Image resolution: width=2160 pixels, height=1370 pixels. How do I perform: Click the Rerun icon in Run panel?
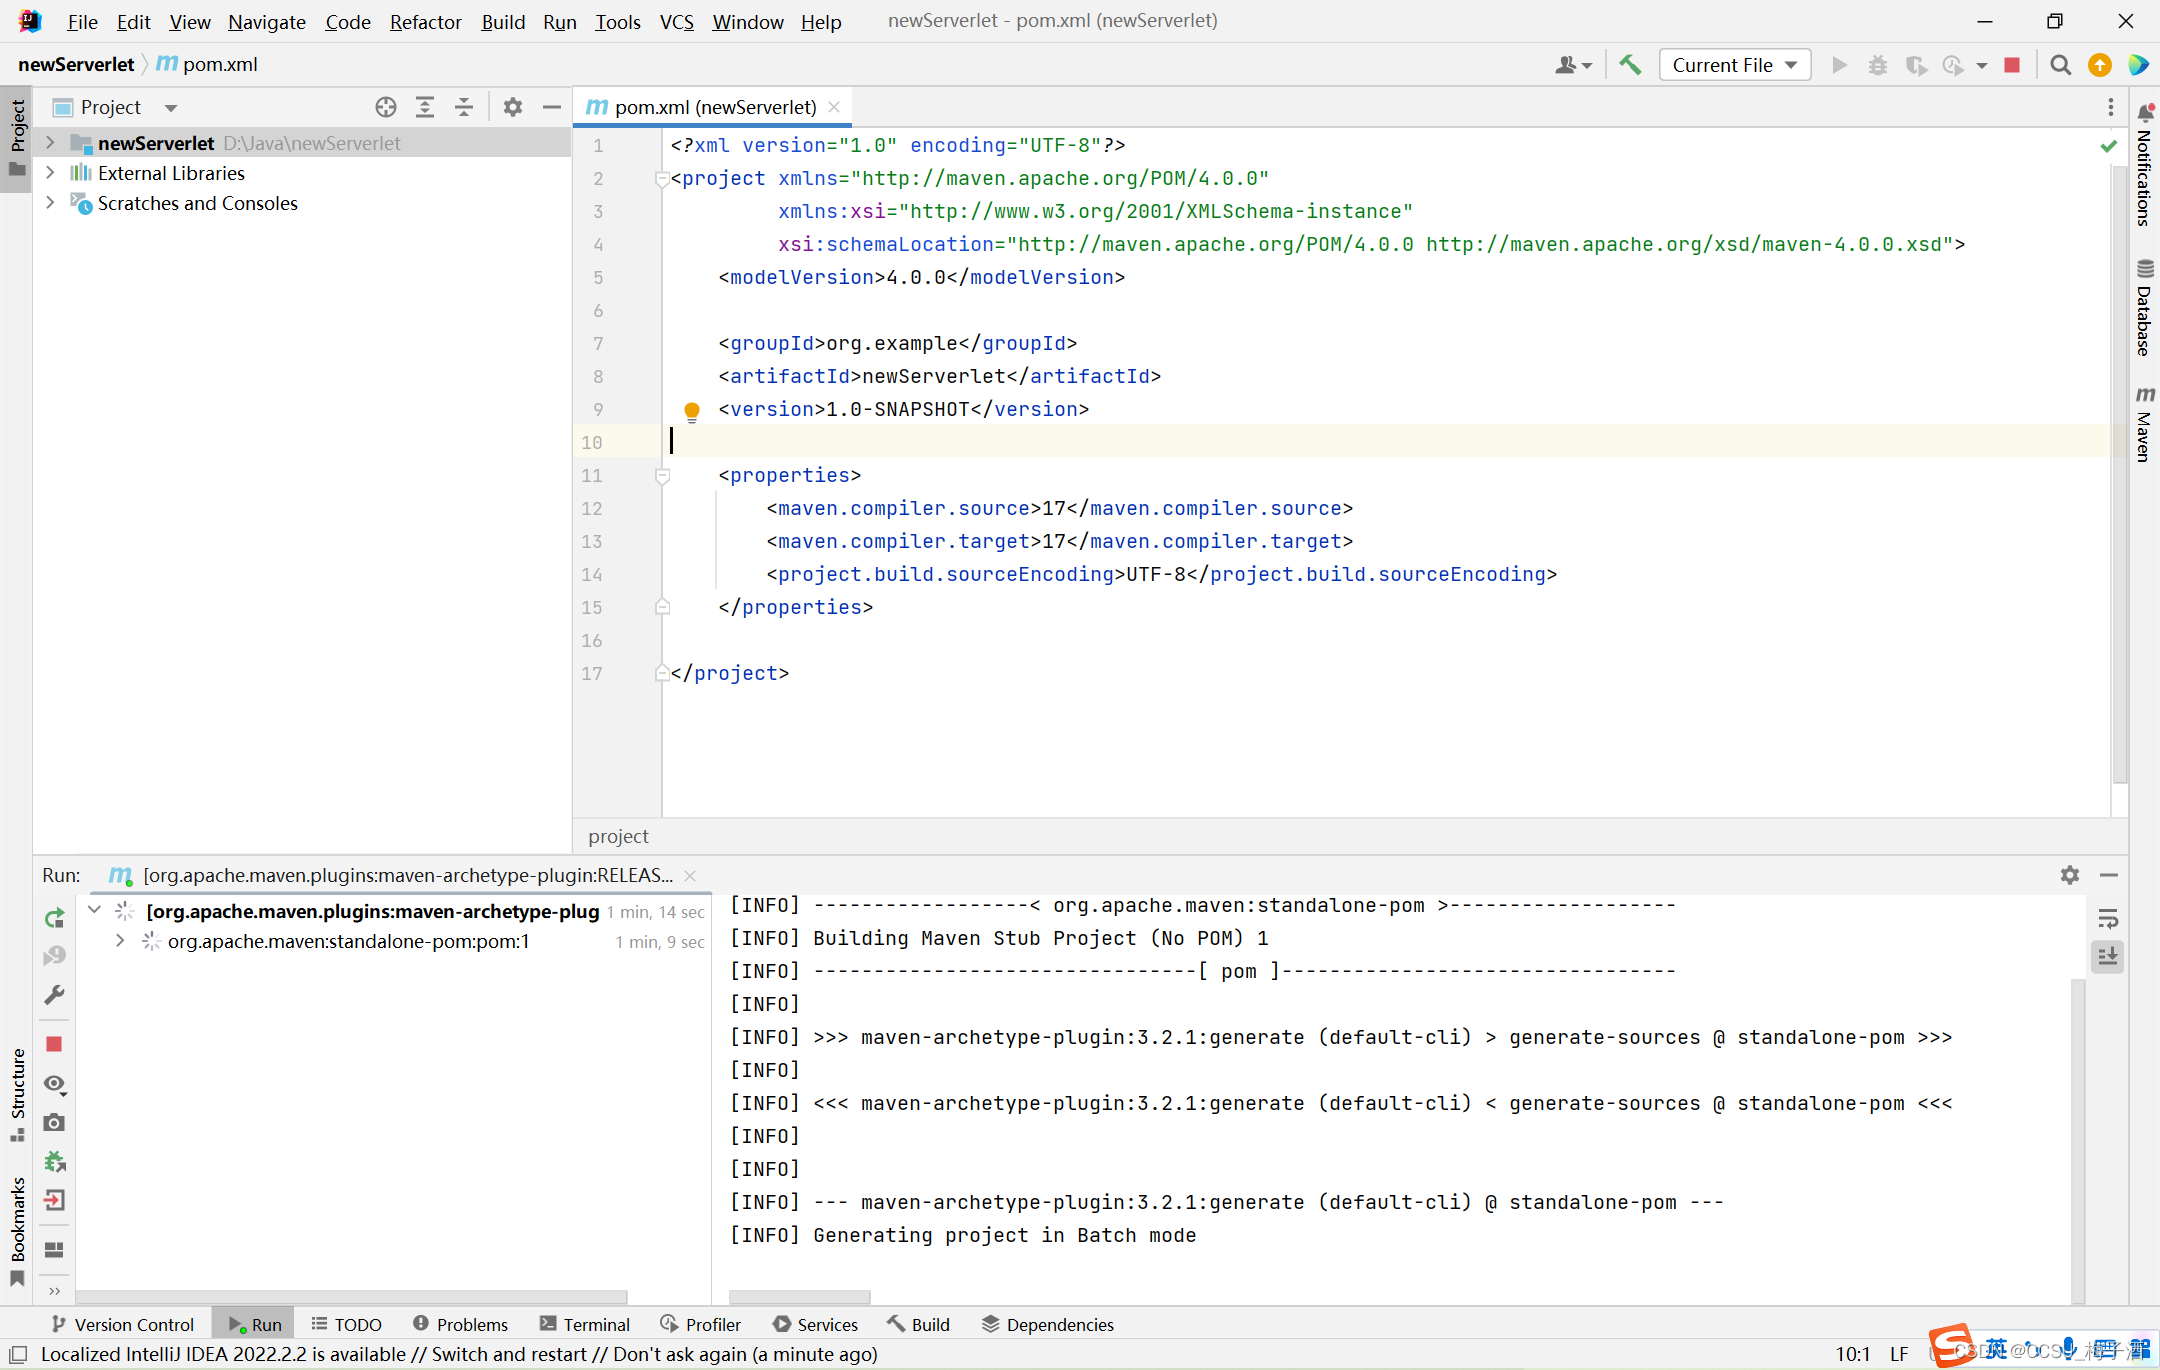point(55,918)
